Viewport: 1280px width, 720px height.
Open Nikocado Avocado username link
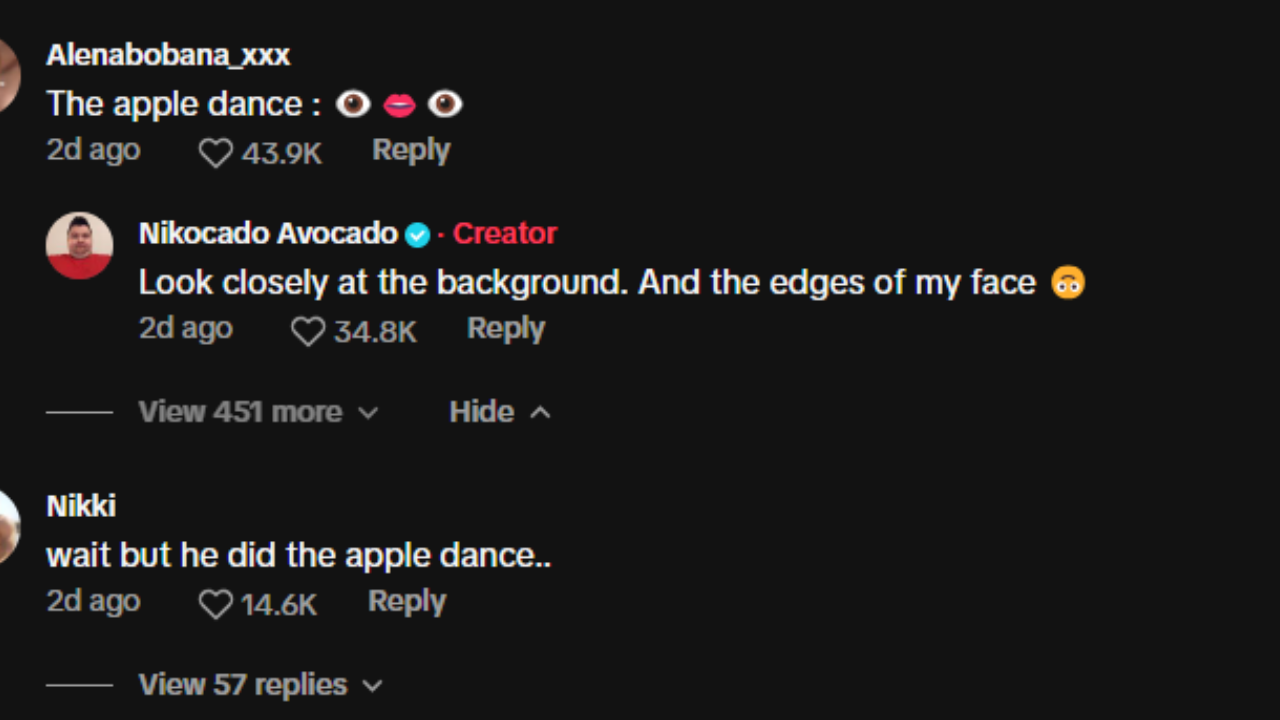pyautogui.click(x=268, y=233)
